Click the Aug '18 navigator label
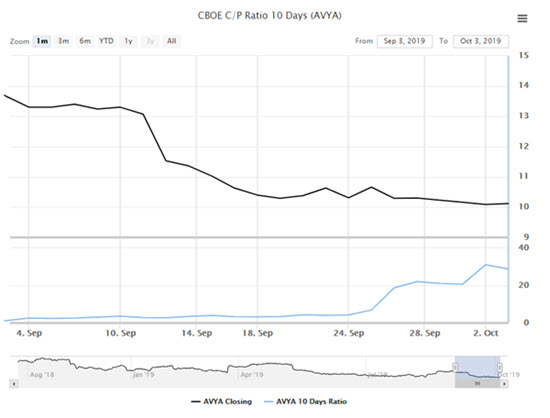 (x=42, y=375)
